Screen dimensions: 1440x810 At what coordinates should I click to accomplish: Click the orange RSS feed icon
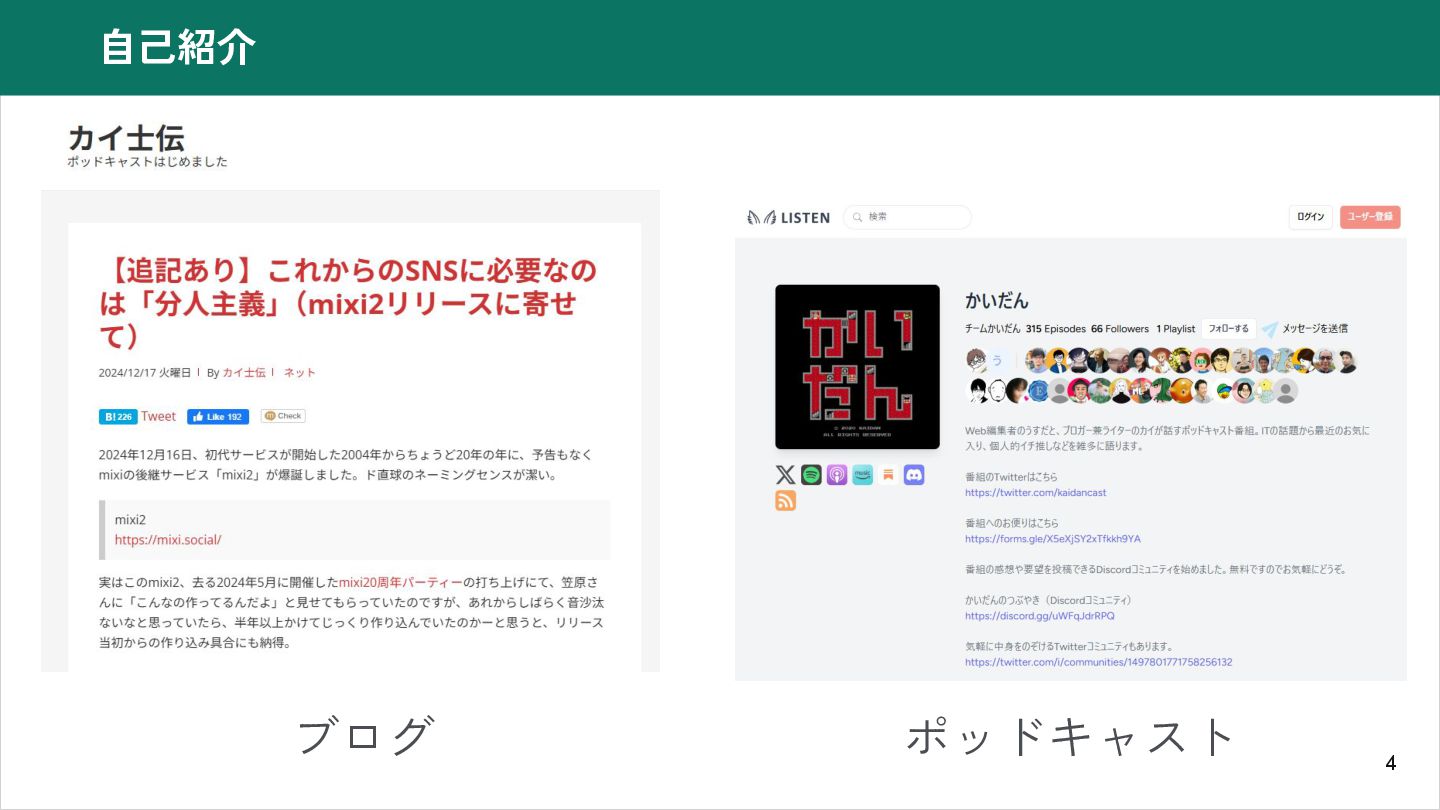point(786,500)
